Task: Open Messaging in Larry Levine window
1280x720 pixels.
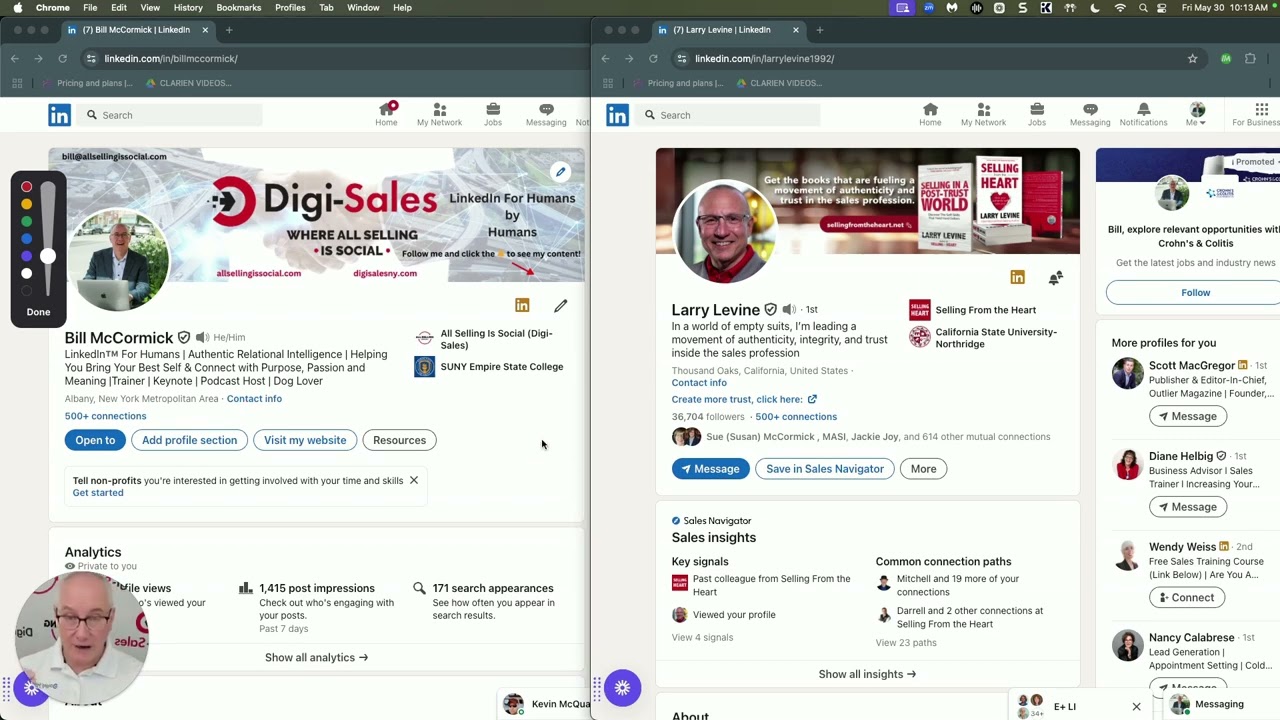Action: (1090, 114)
